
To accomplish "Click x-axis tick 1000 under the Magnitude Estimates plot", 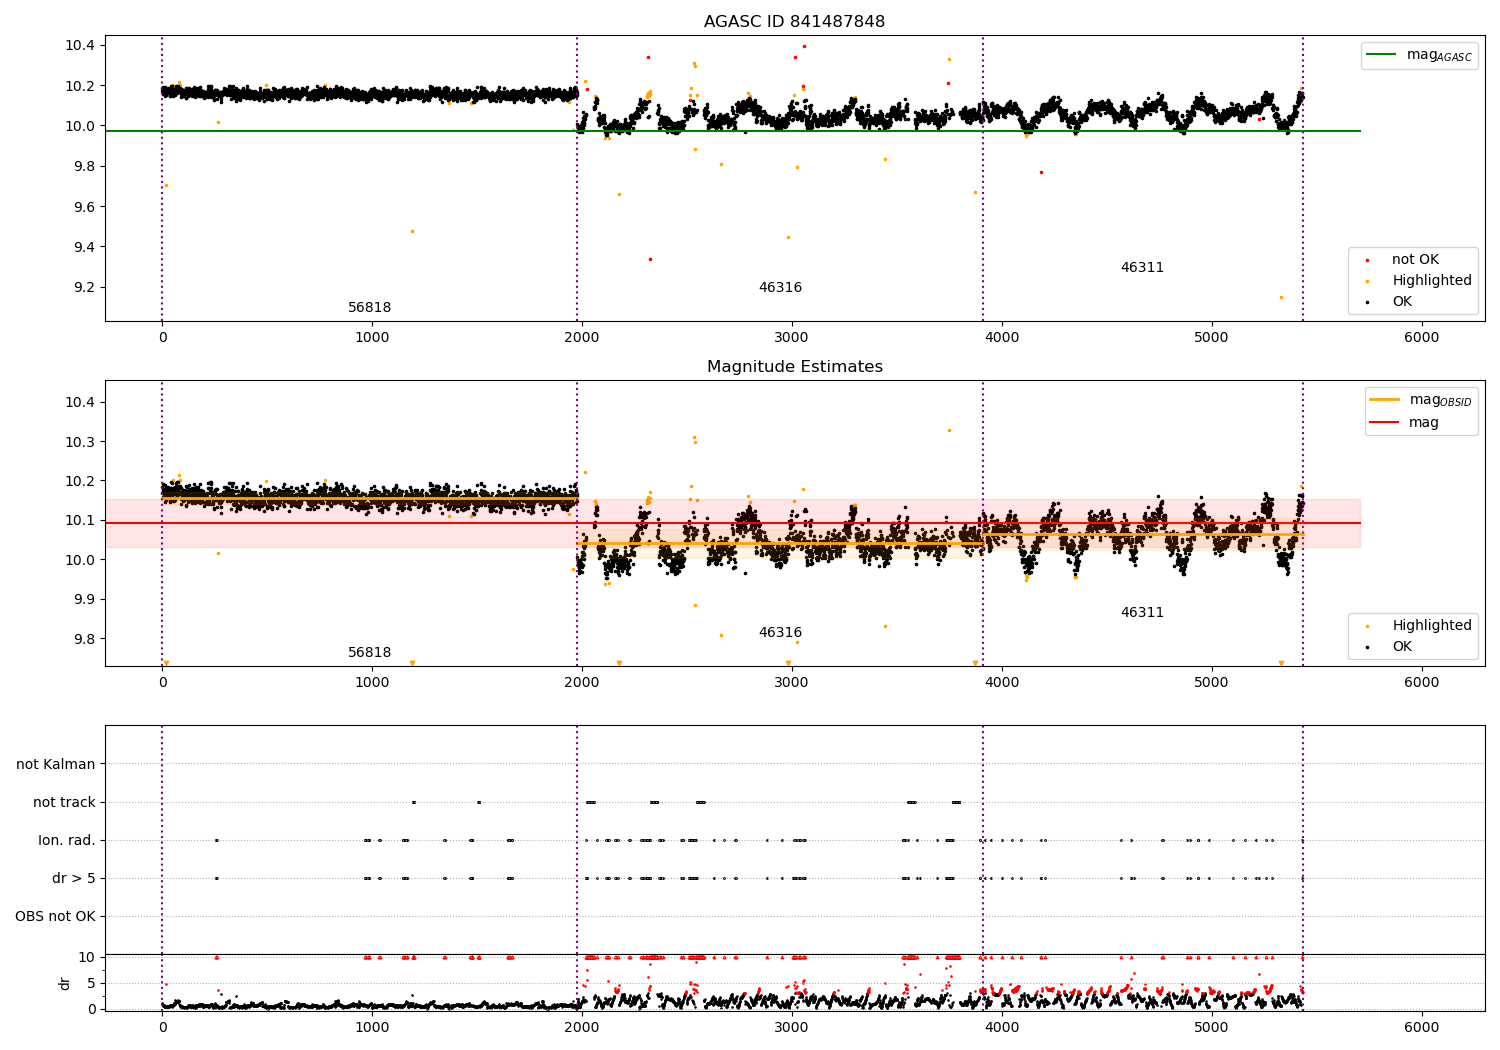I will click(372, 682).
